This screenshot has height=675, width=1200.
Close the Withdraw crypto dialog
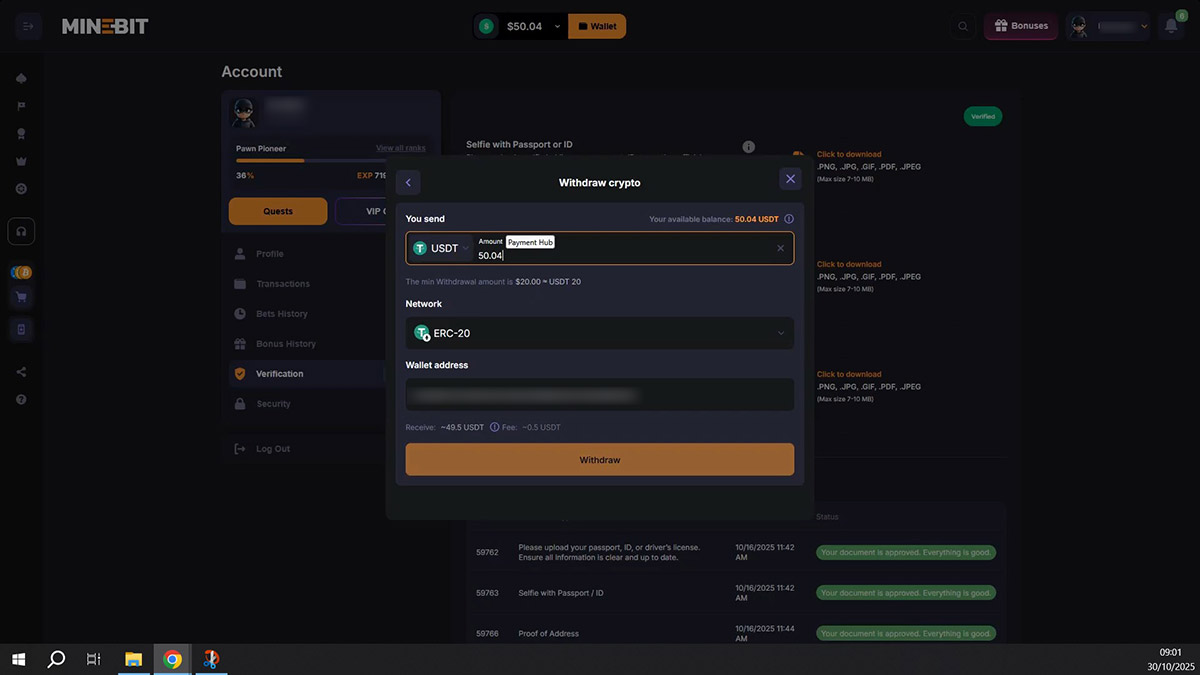(x=790, y=180)
